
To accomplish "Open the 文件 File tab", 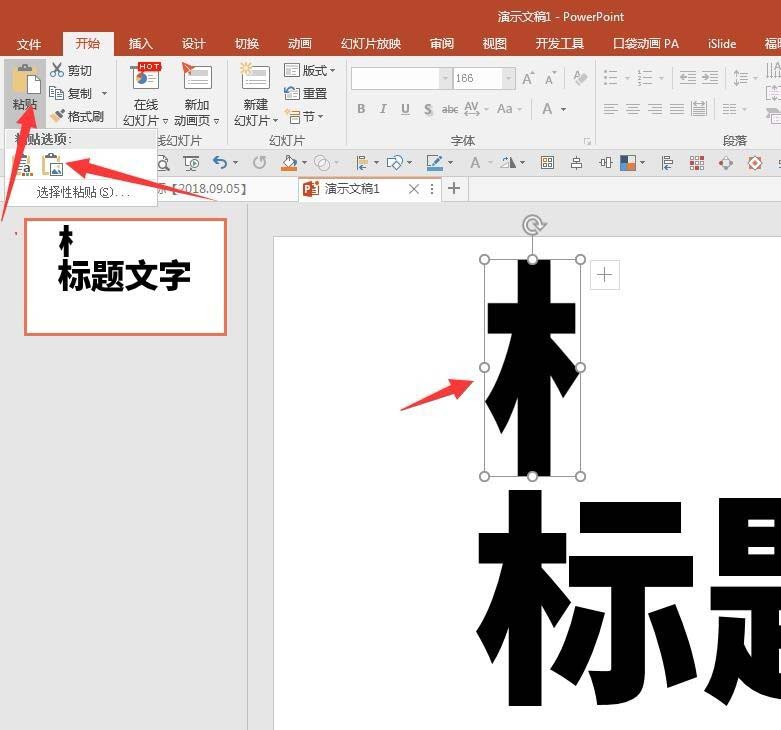I will point(29,44).
